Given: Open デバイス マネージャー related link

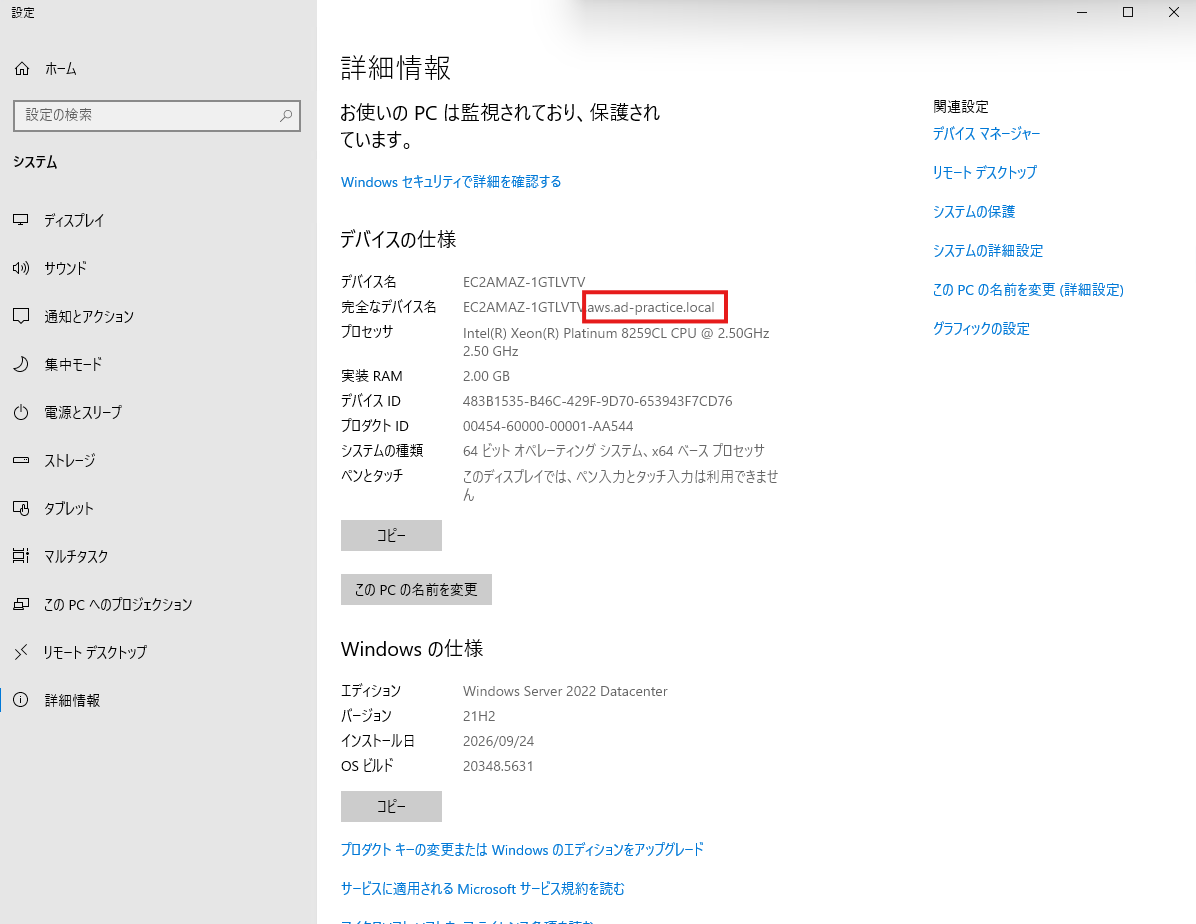Looking at the screenshot, I should (x=986, y=134).
